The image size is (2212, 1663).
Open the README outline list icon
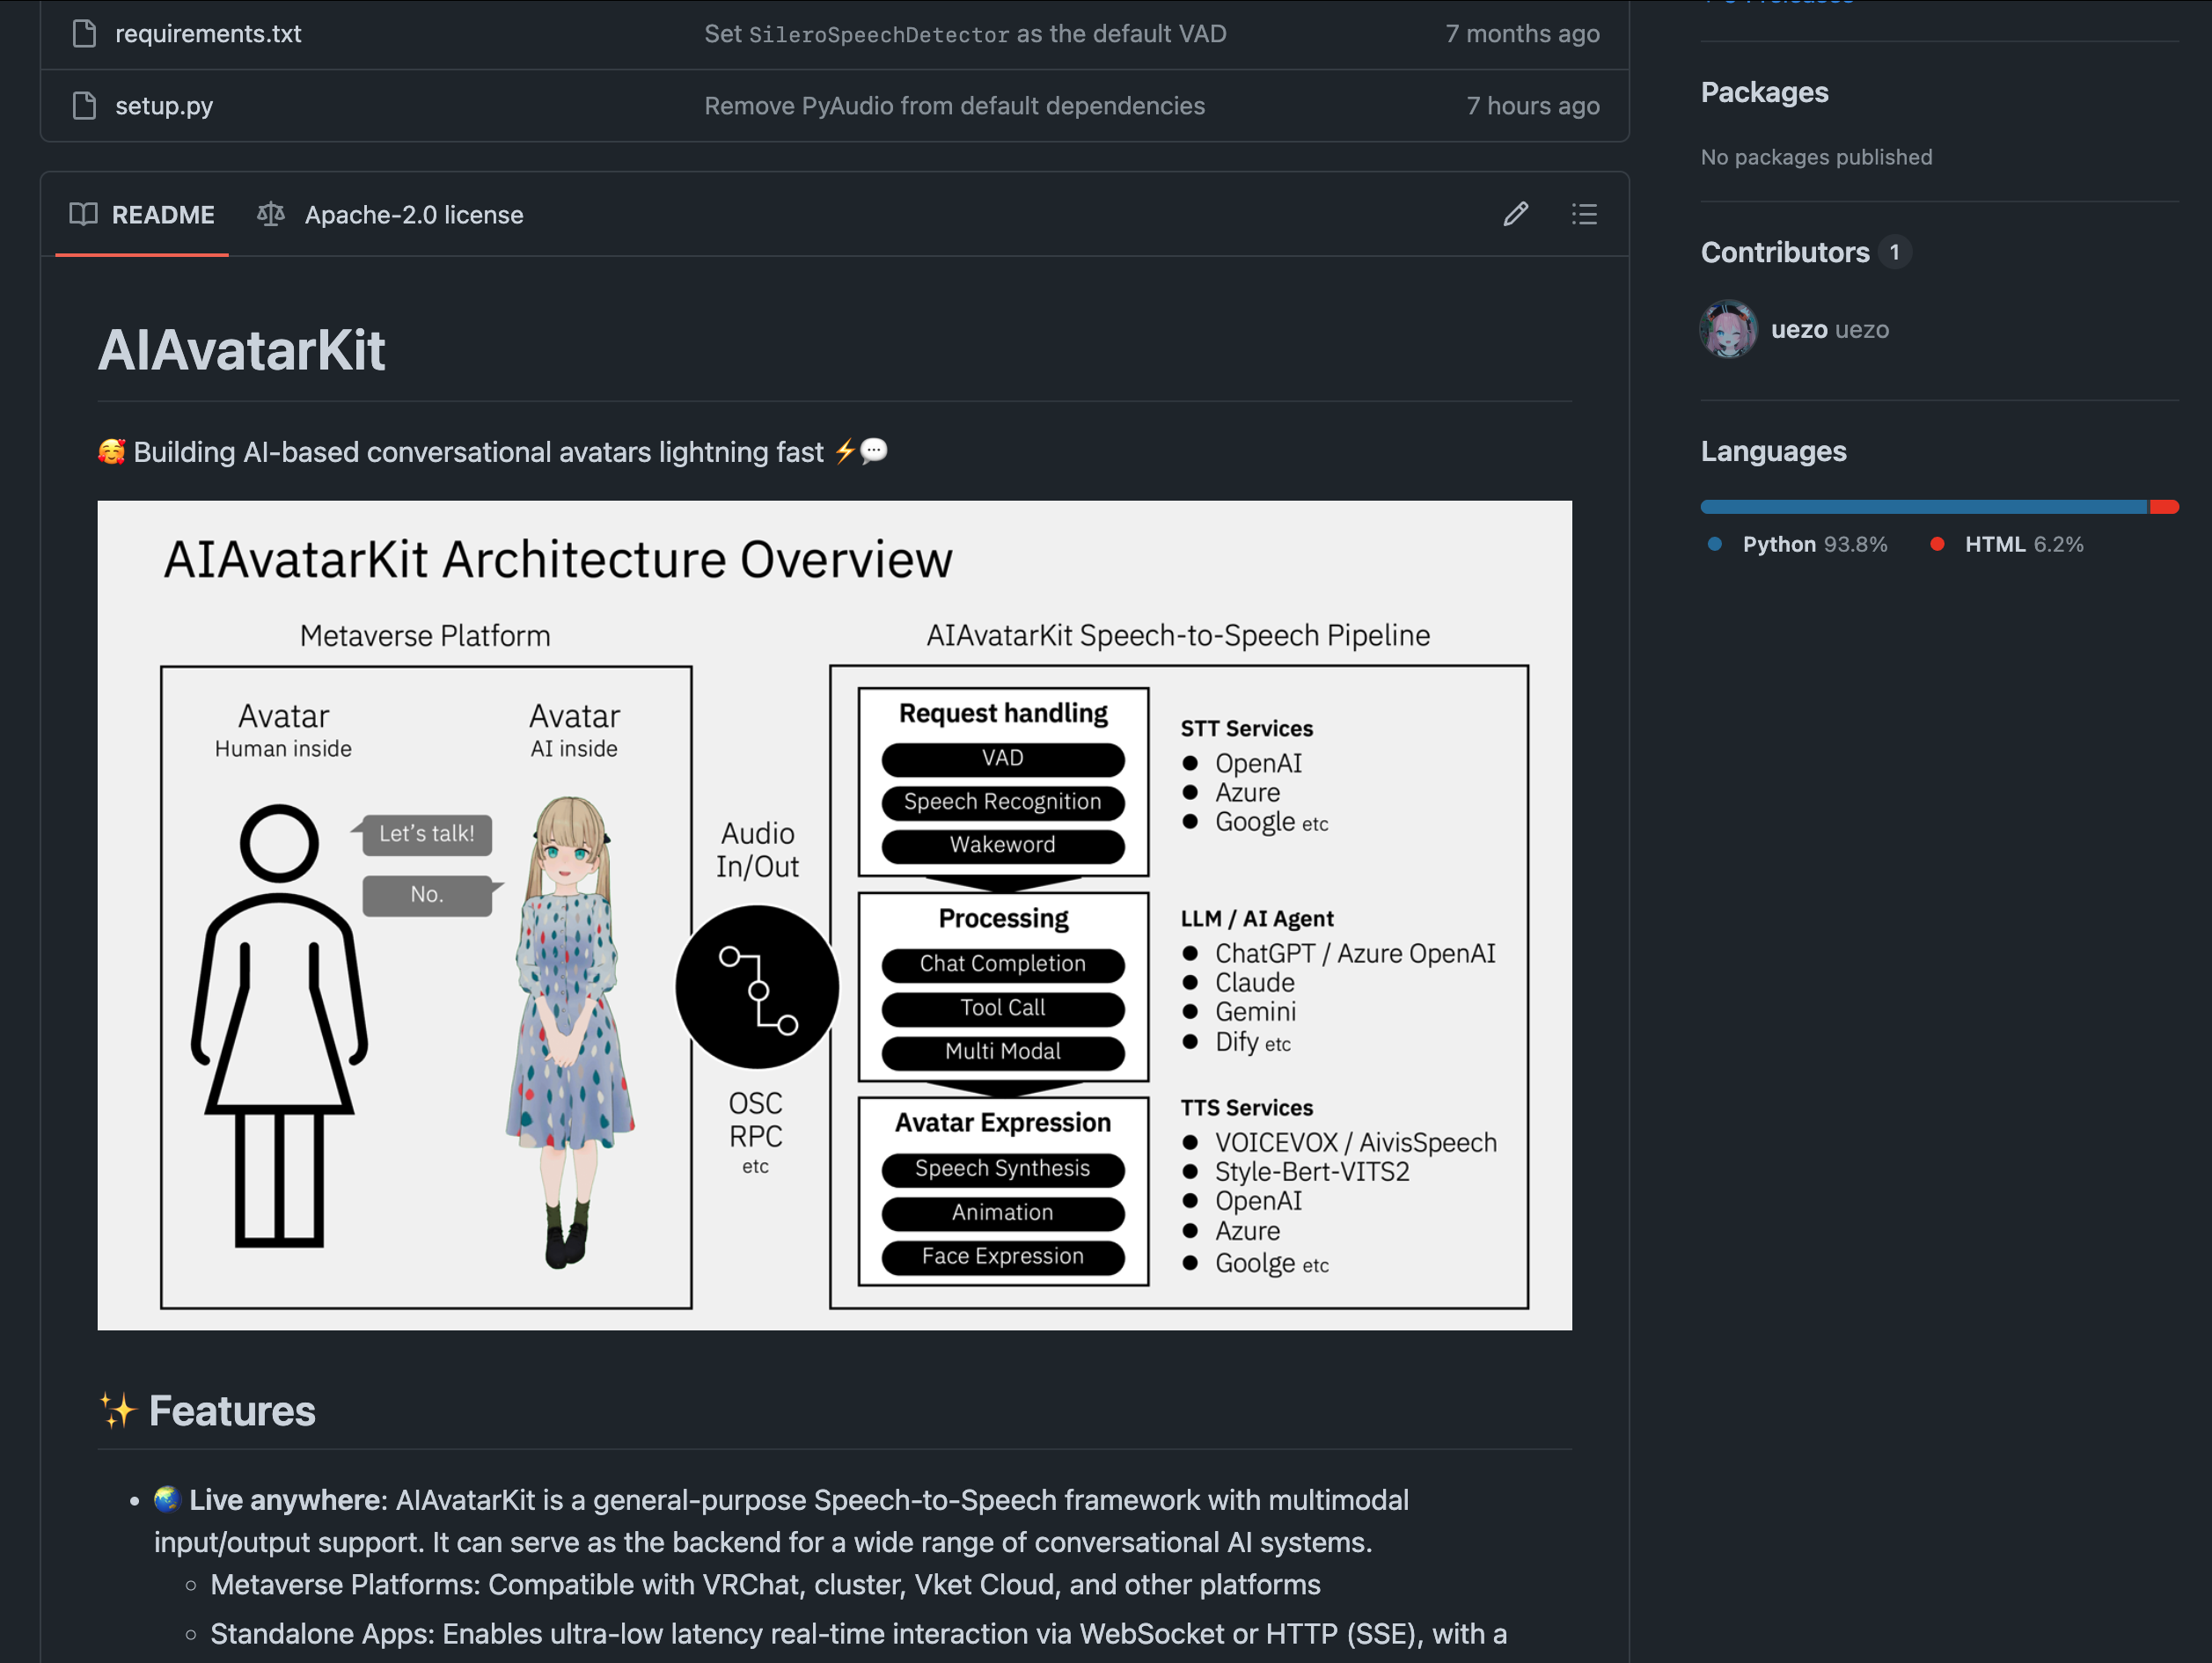coord(1584,214)
